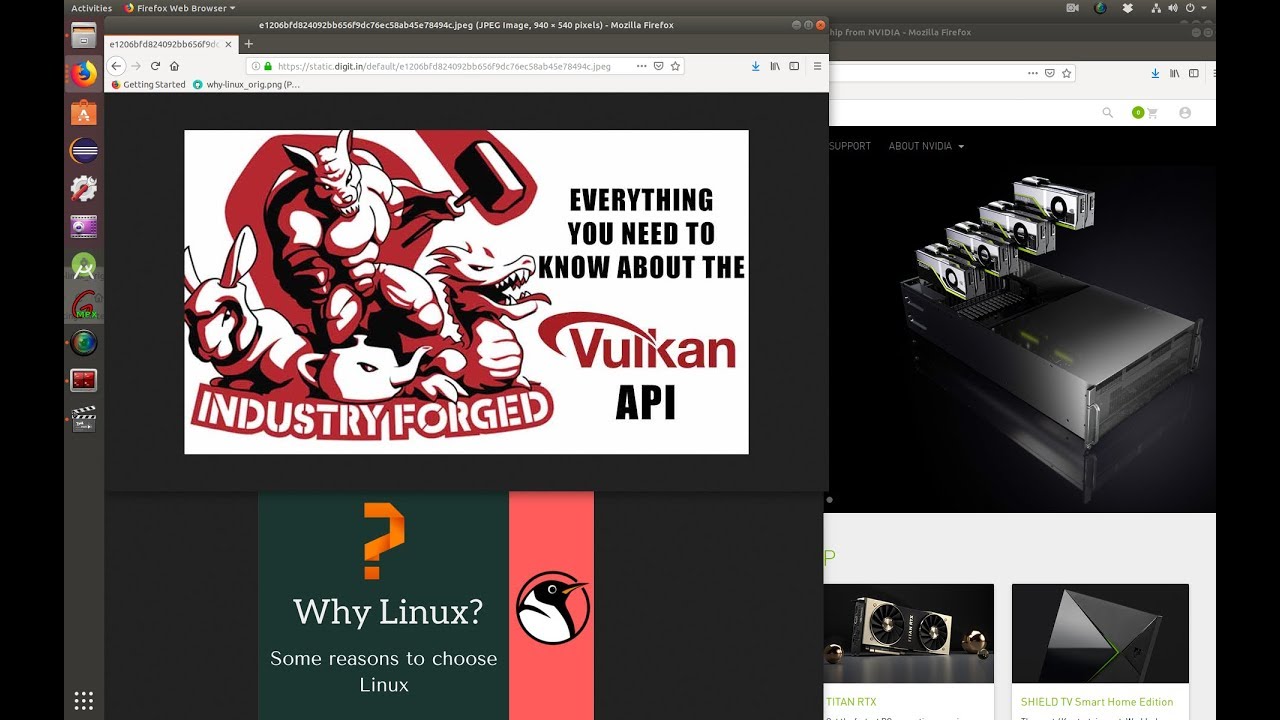Open the Getting Started bookmark
This screenshot has height=720, width=1280.
(x=149, y=85)
